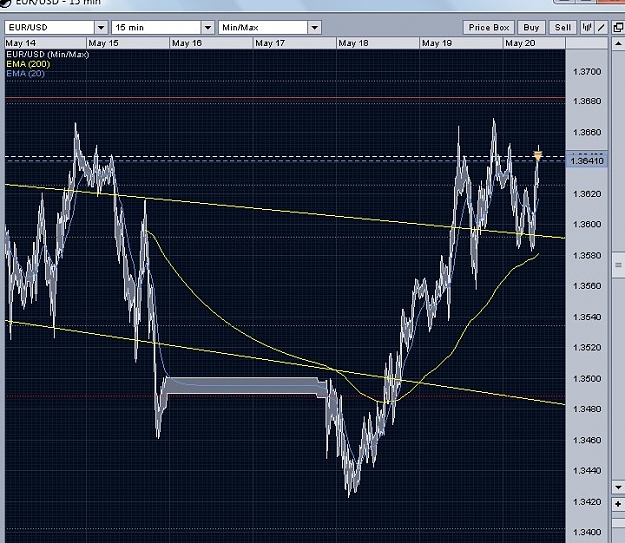
Task: Click the 1.3460 price axis label
Action: pos(587,440)
